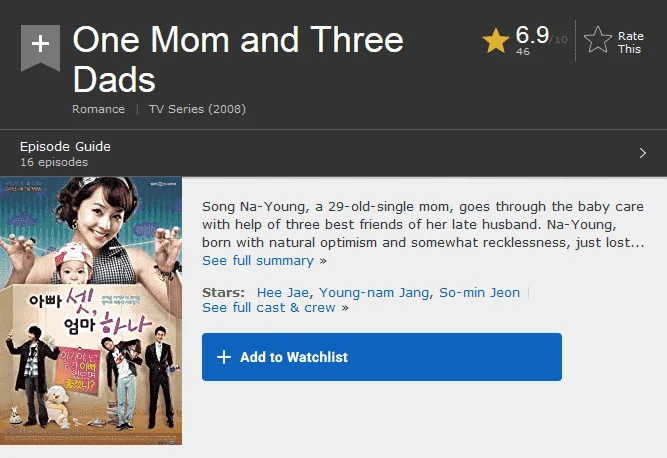Click the One Mom and Three Dads title
This screenshot has height=458, width=667.
tap(238, 59)
